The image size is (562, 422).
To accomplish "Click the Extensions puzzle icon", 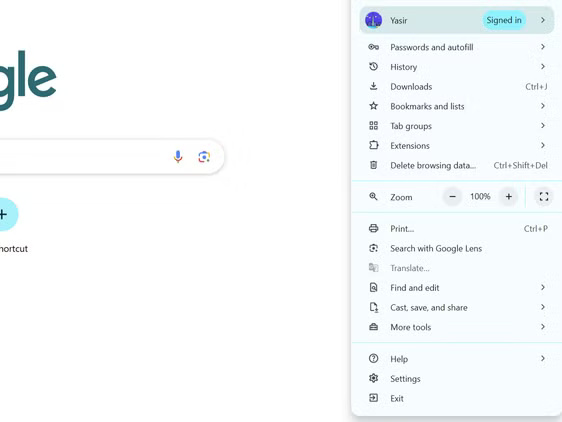I will coord(373,145).
